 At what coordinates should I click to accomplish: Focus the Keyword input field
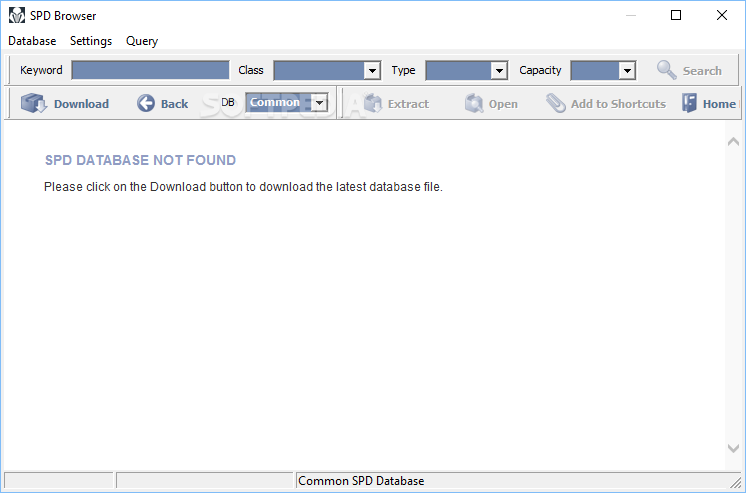coord(150,70)
